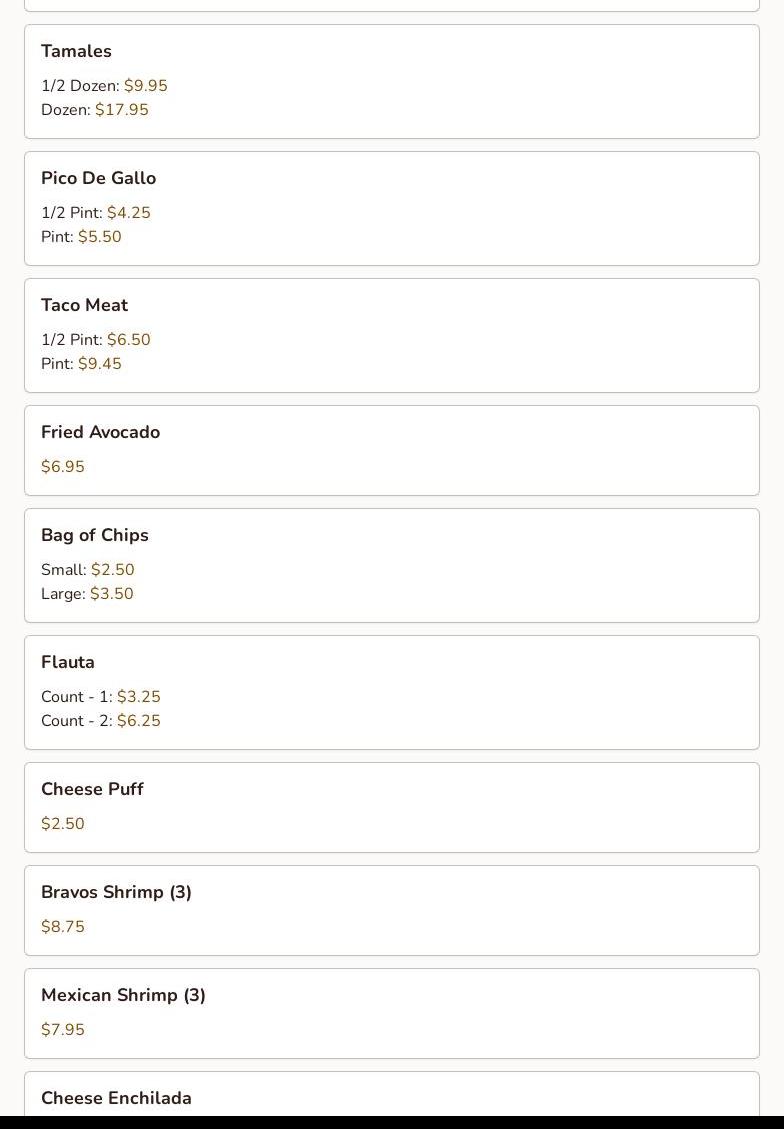
Task: Click the Taco Meat heading
Action: click(x=84, y=305)
